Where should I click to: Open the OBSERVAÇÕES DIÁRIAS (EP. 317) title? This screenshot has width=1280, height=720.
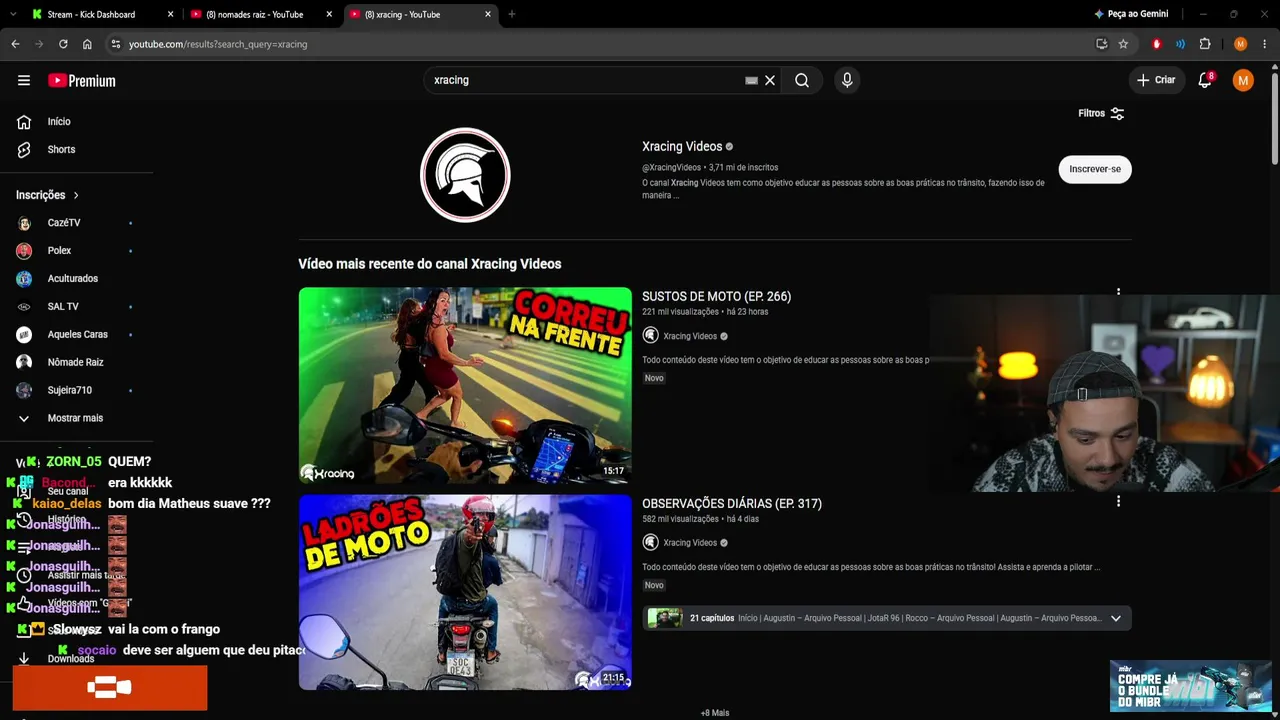pyautogui.click(x=732, y=504)
